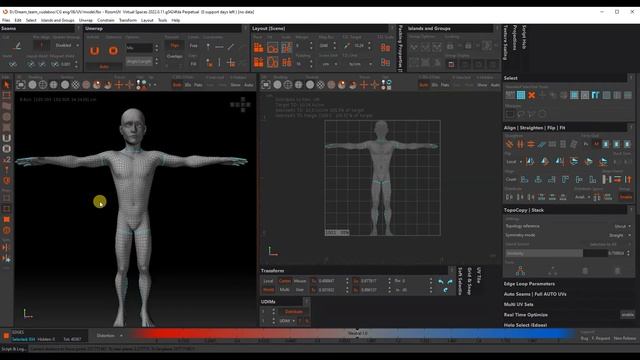Click the Map Rez value field
This screenshot has width=640, height=360.
point(324,46)
